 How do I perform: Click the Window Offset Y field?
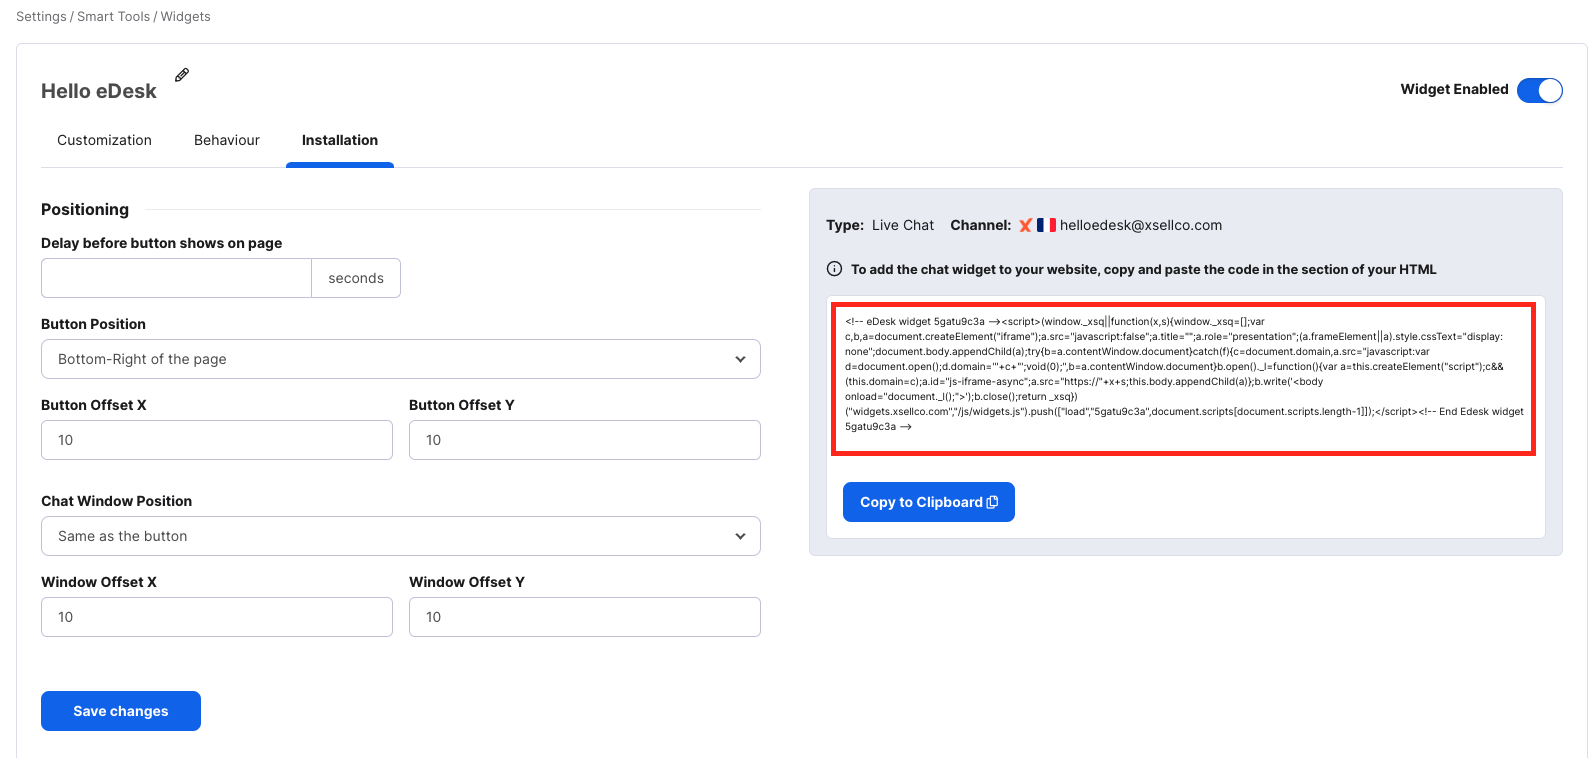[x=585, y=617]
